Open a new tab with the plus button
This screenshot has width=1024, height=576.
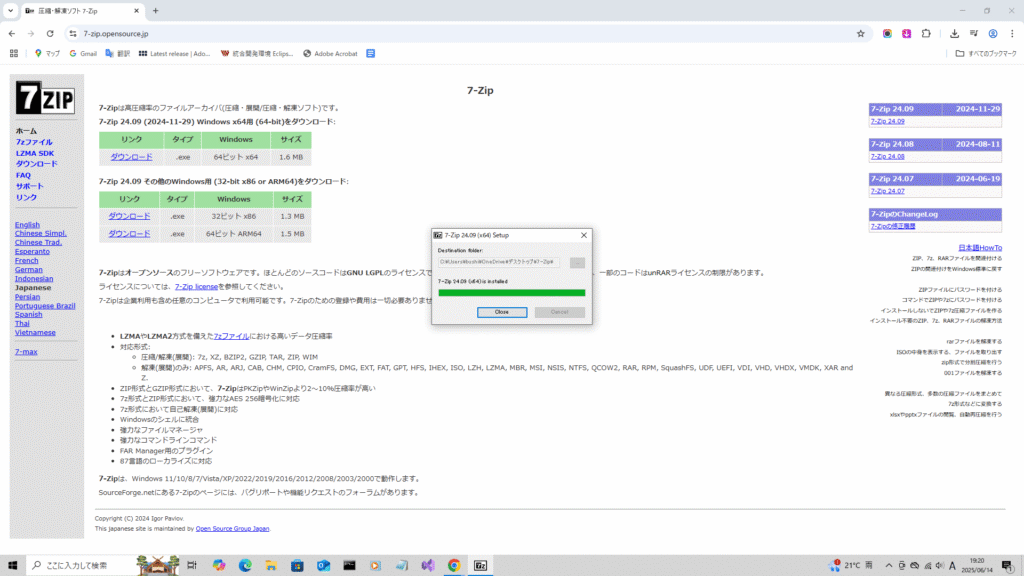click(x=155, y=10)
